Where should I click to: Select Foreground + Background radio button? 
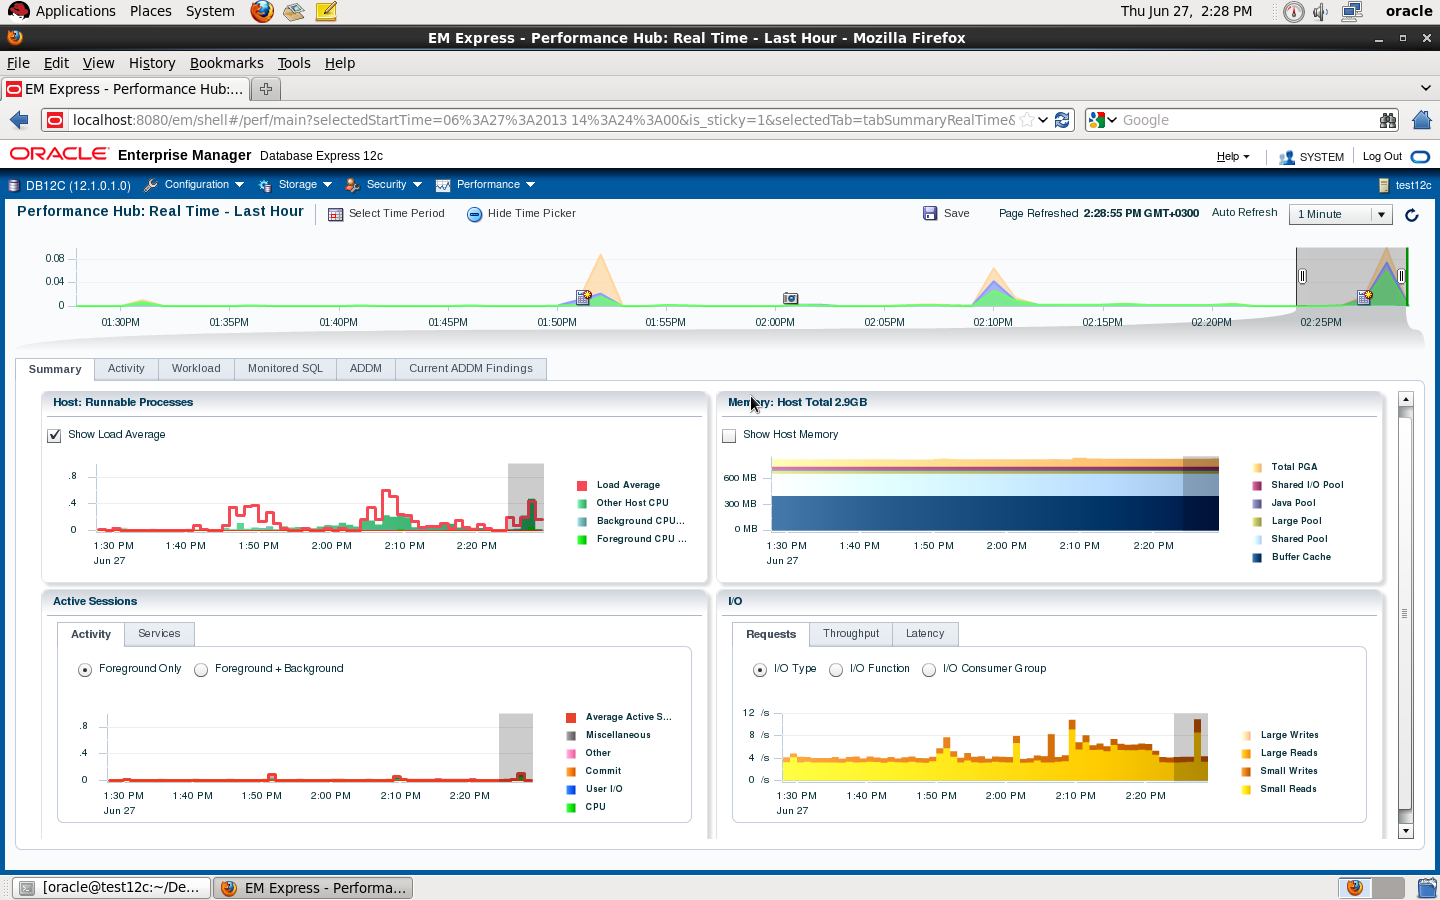[x=201, y=670]
